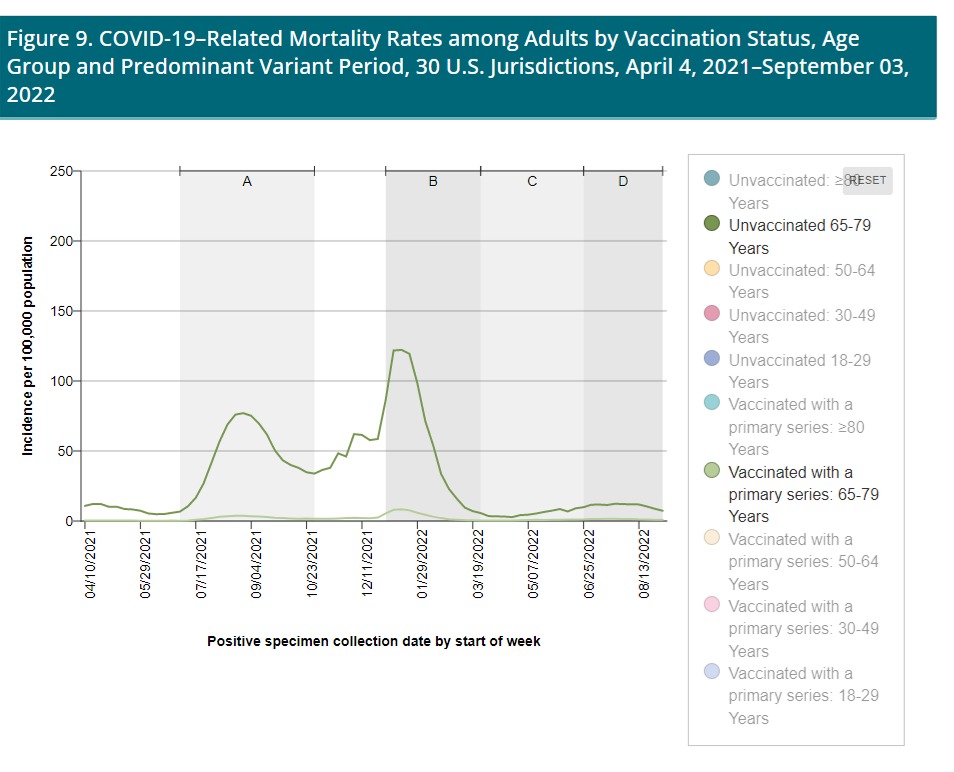Enable Unvaccinated 30-49 Years legend item
Image resolution: width=954 pixels, height=772 pixels.
pos(711,314)
